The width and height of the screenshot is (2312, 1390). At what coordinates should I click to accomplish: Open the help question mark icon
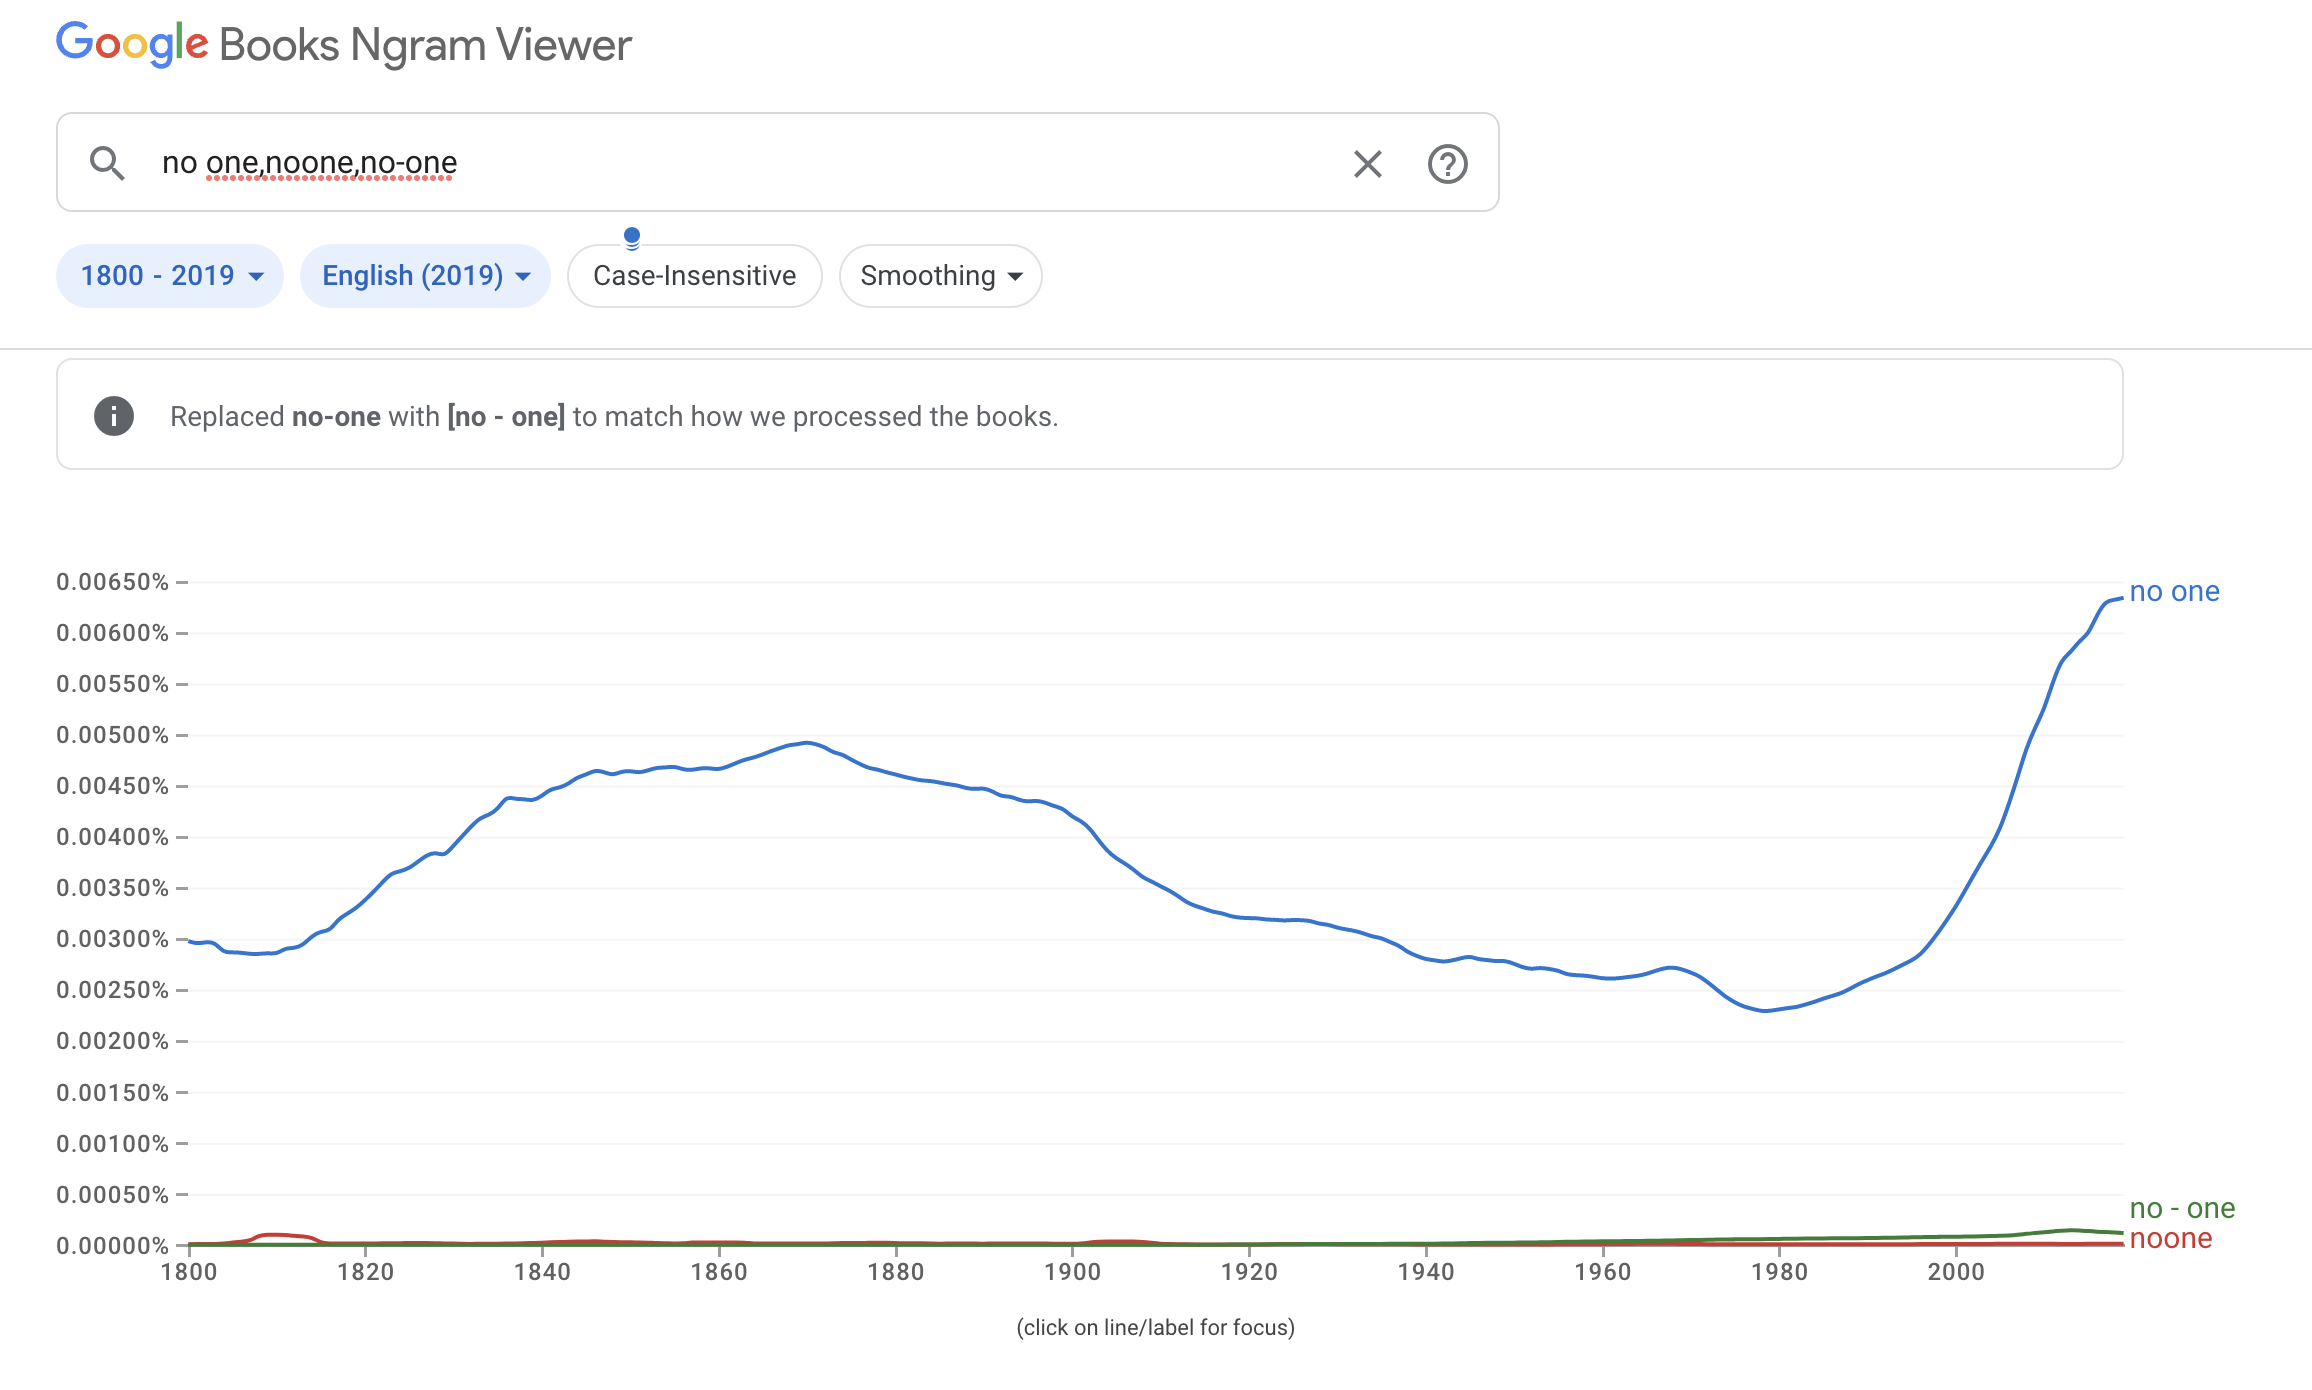point(1447,164)
